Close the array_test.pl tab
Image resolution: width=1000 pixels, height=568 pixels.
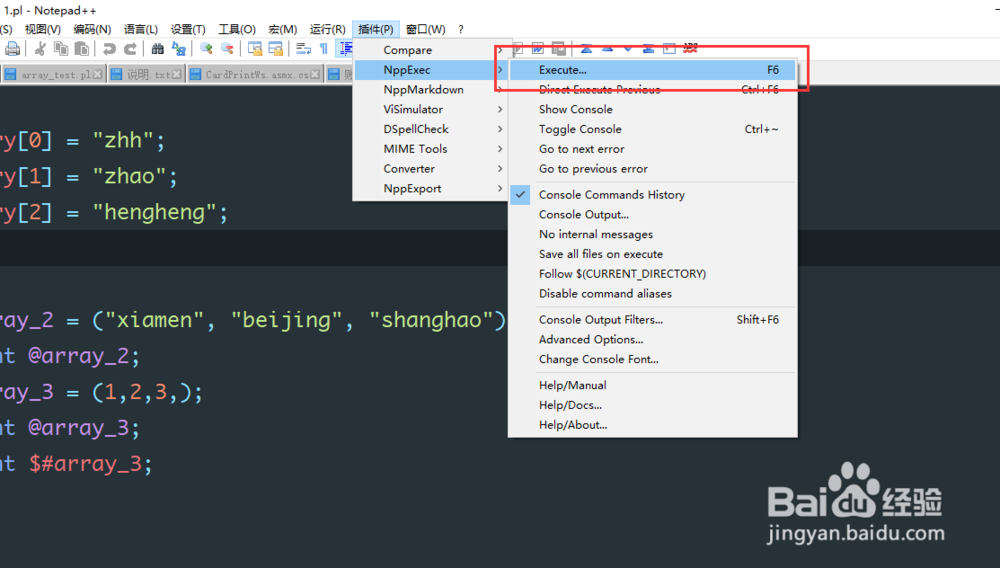pyautogui.click(x=97, y=75)
